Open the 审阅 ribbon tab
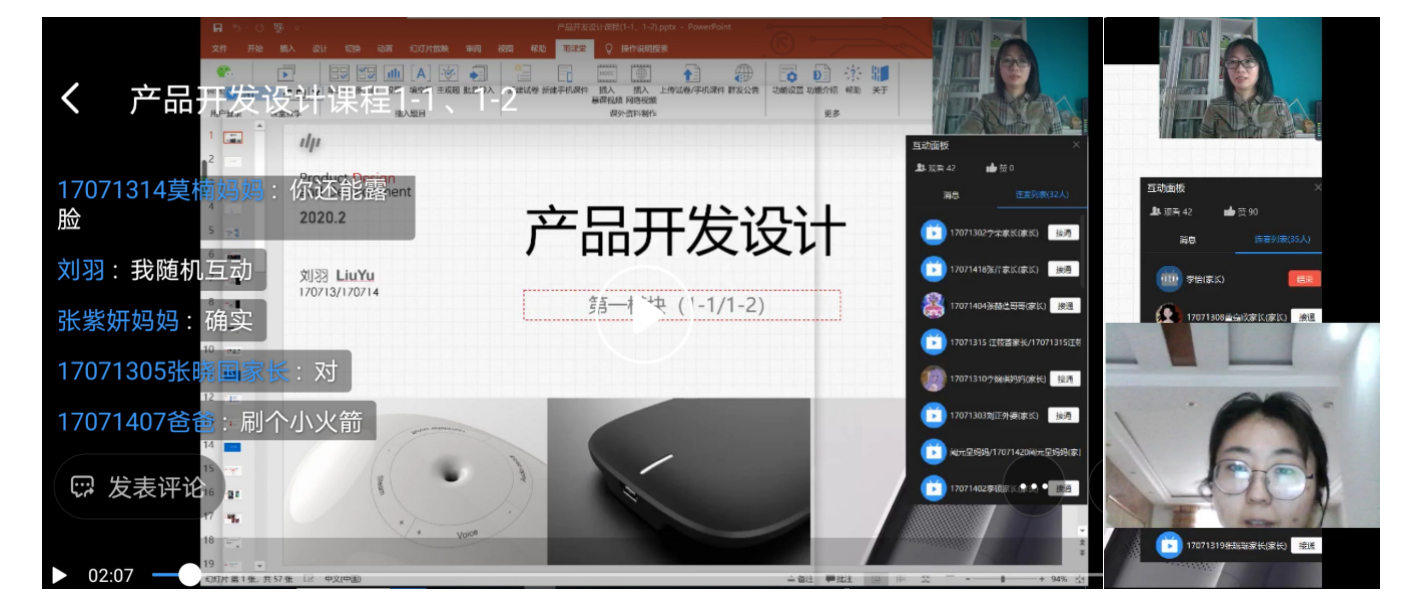 coord(473,48)
